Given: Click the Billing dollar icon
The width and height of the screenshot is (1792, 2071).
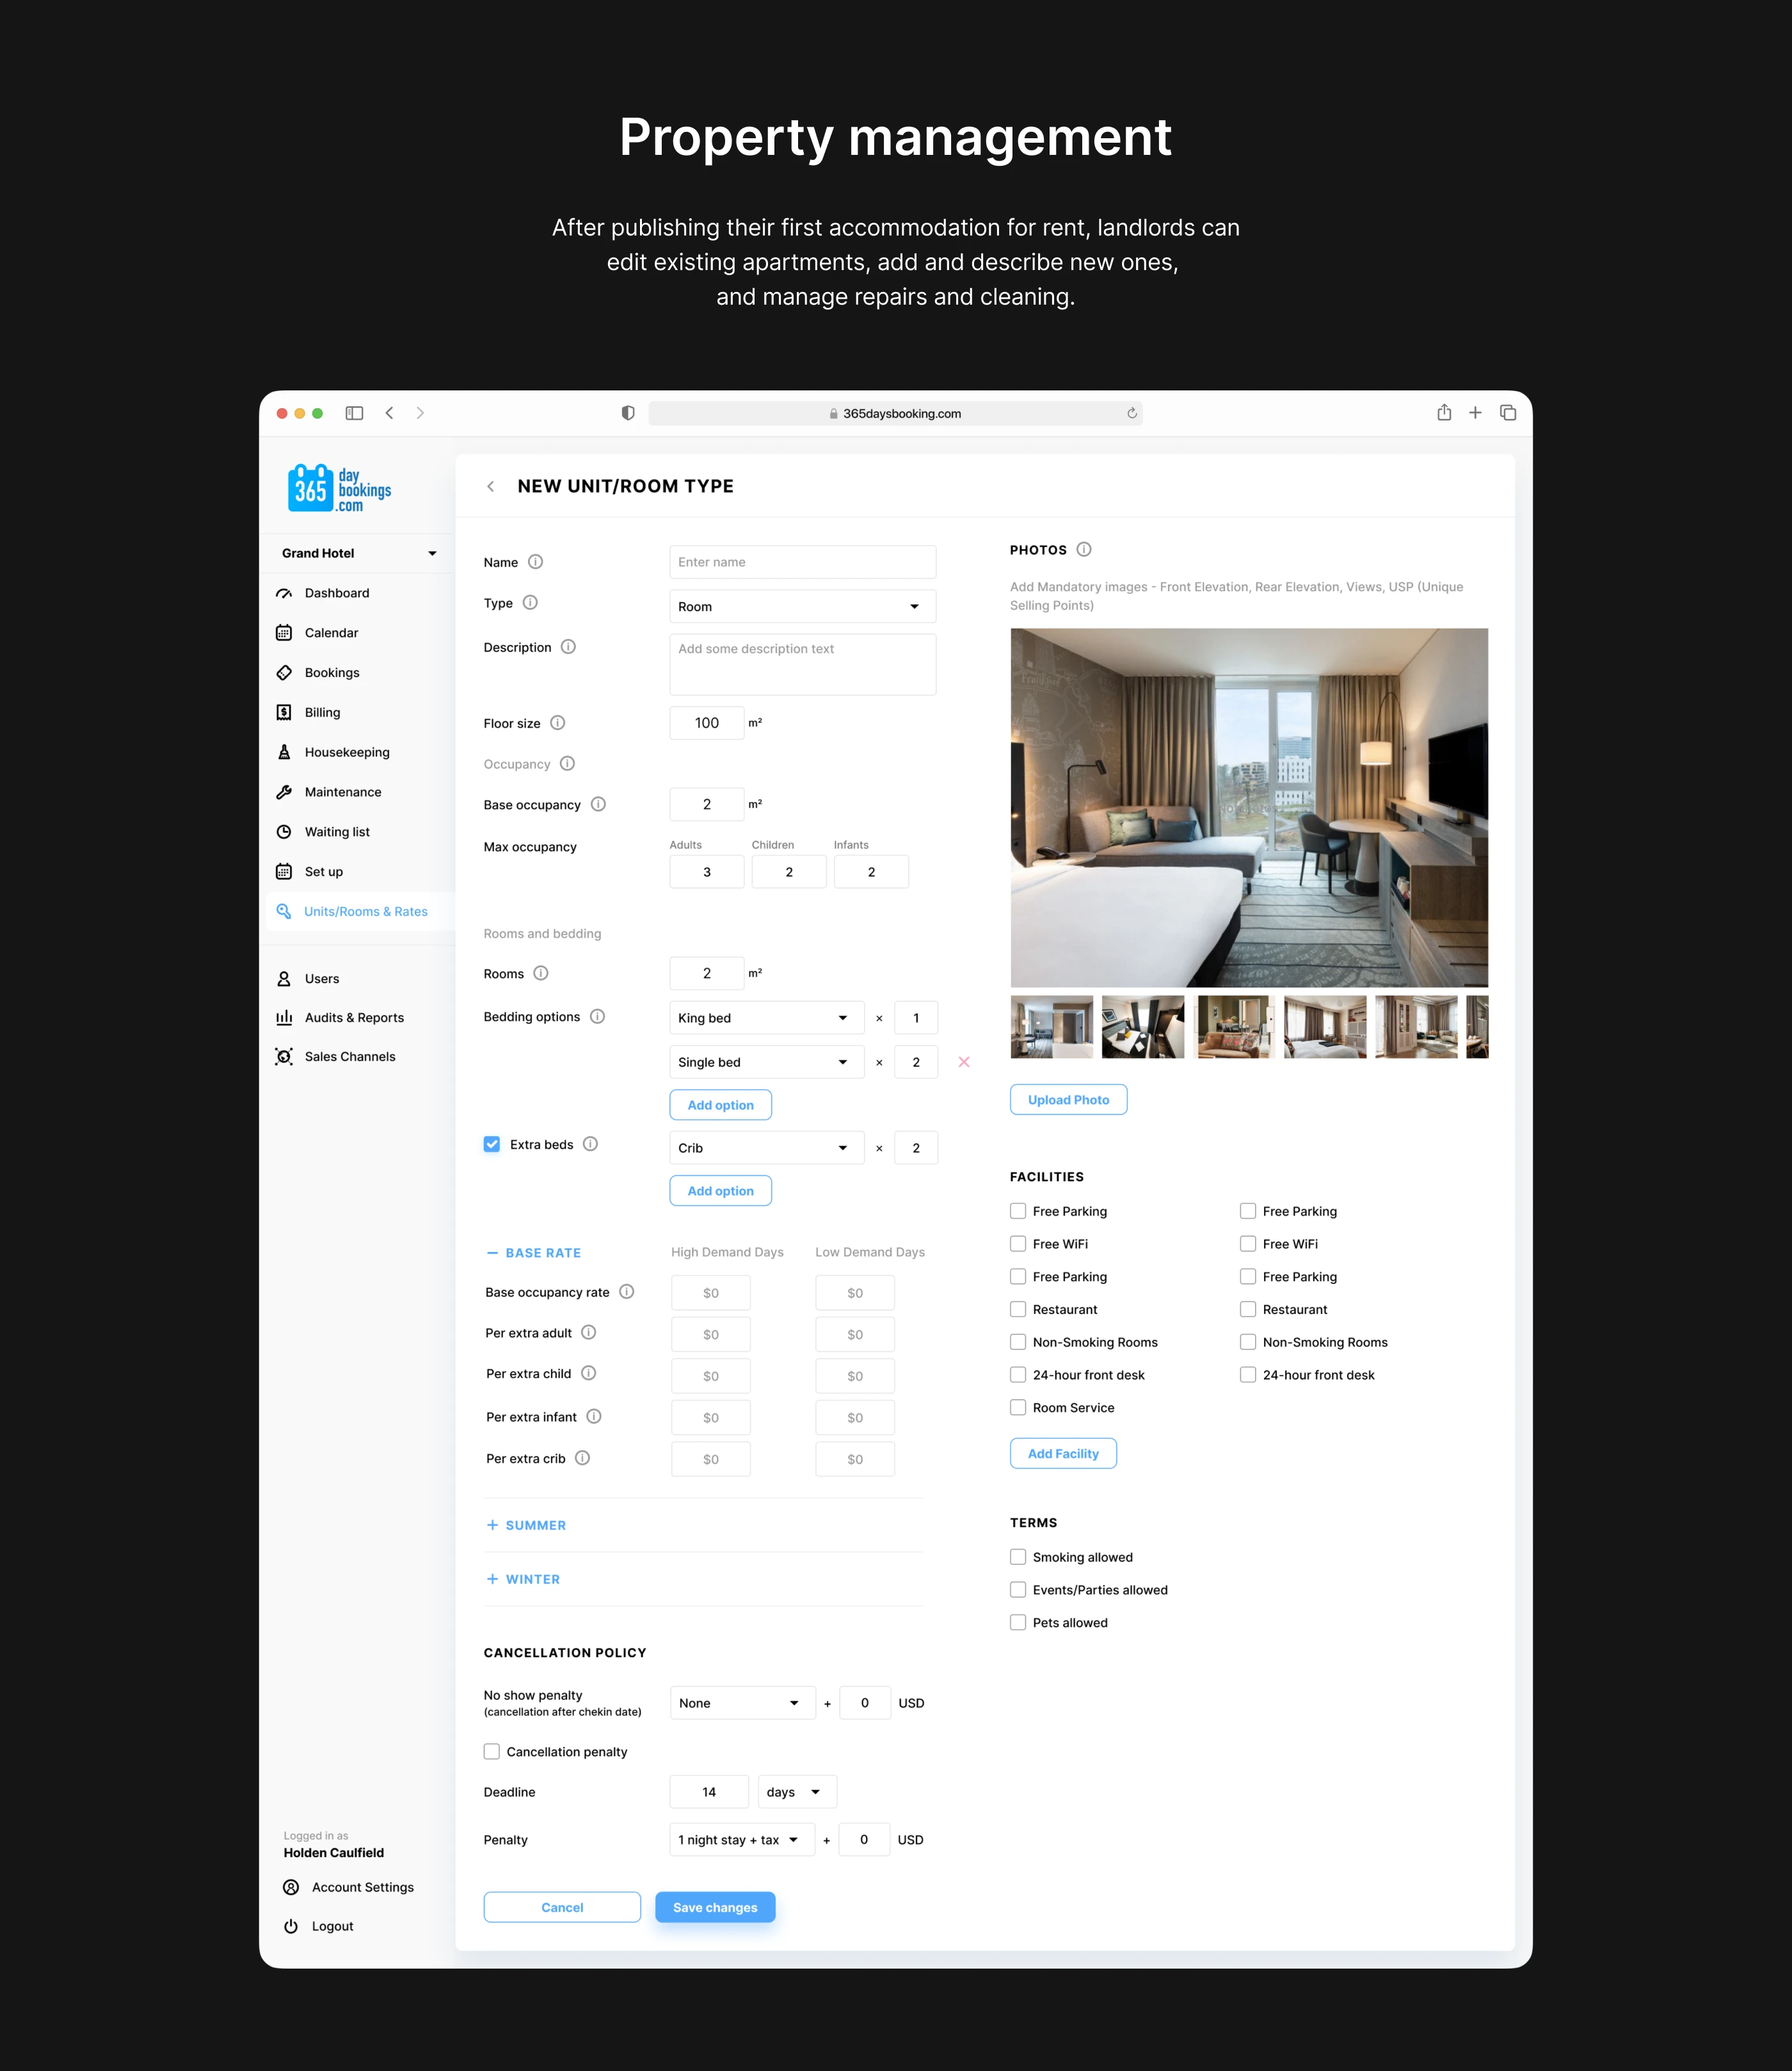Looking at the screenshot, I should [284, 712].
